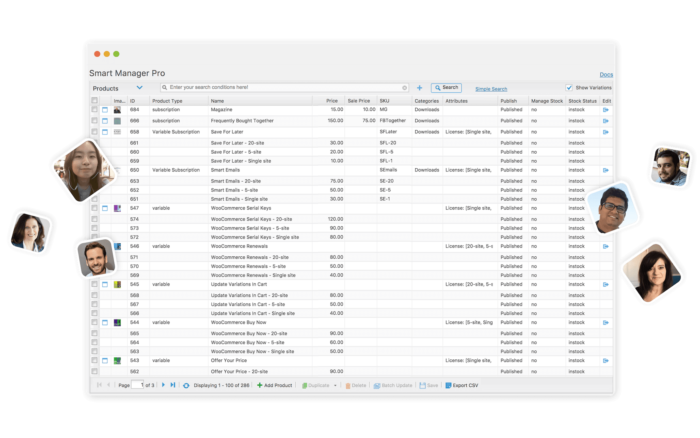Click the edit icon for the Magazine row
700x438 pixels.
[x=605, y=109]
